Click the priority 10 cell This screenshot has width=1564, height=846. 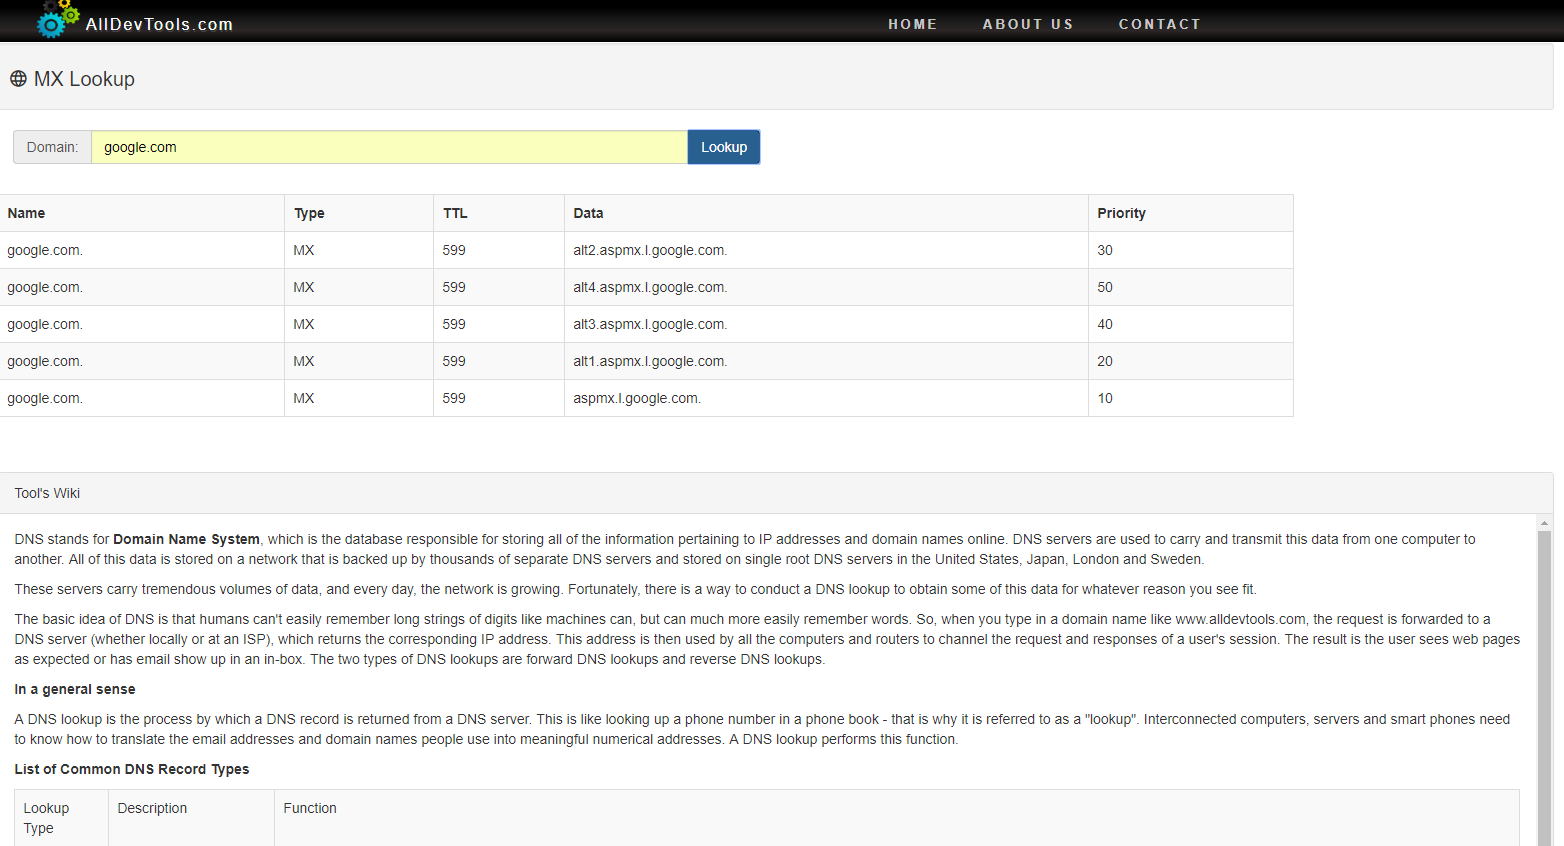pyautogui.click(x=1191, y=398)
